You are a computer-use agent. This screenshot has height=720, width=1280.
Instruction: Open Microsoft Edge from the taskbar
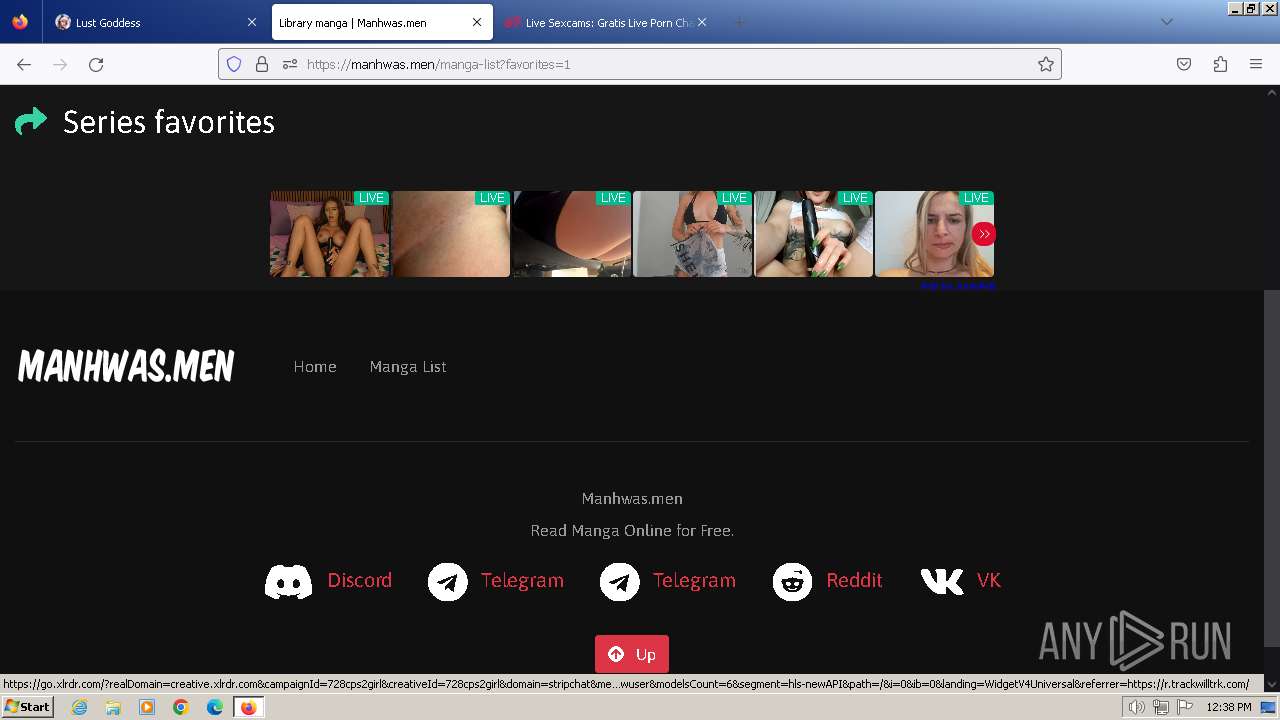pos(215,707)
